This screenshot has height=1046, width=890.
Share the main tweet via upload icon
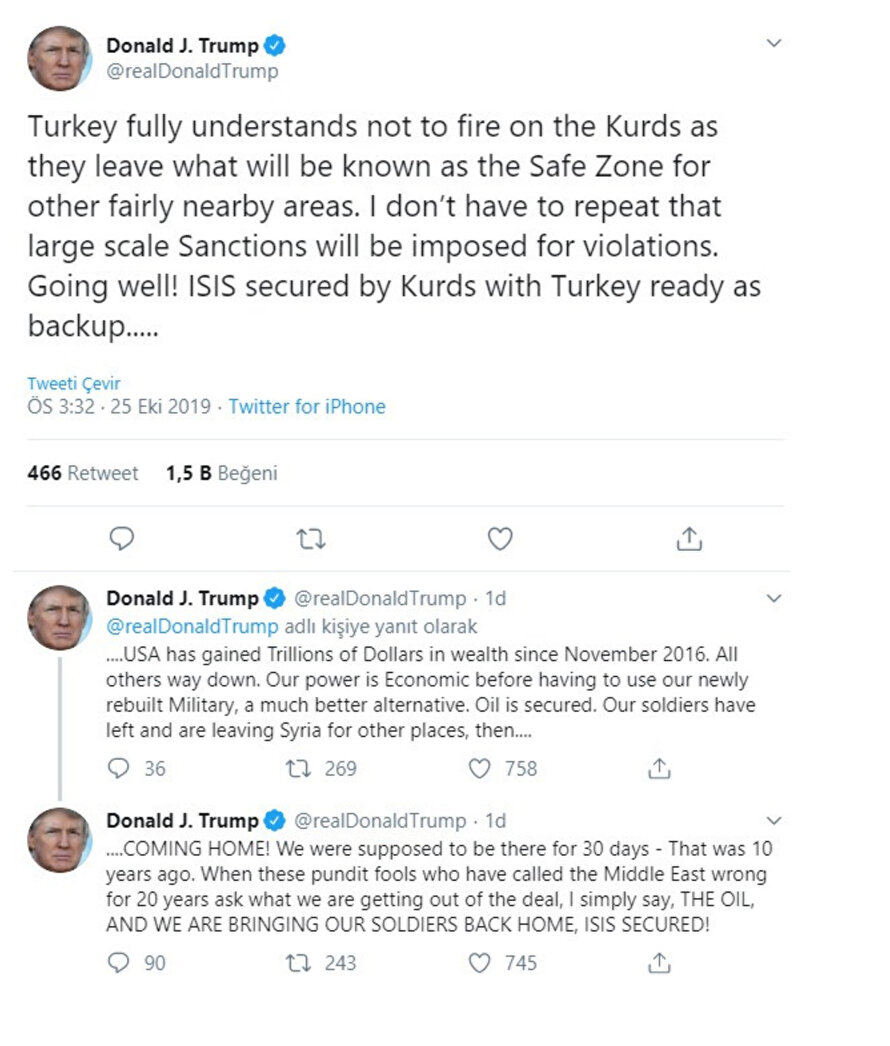coord(688,539)
